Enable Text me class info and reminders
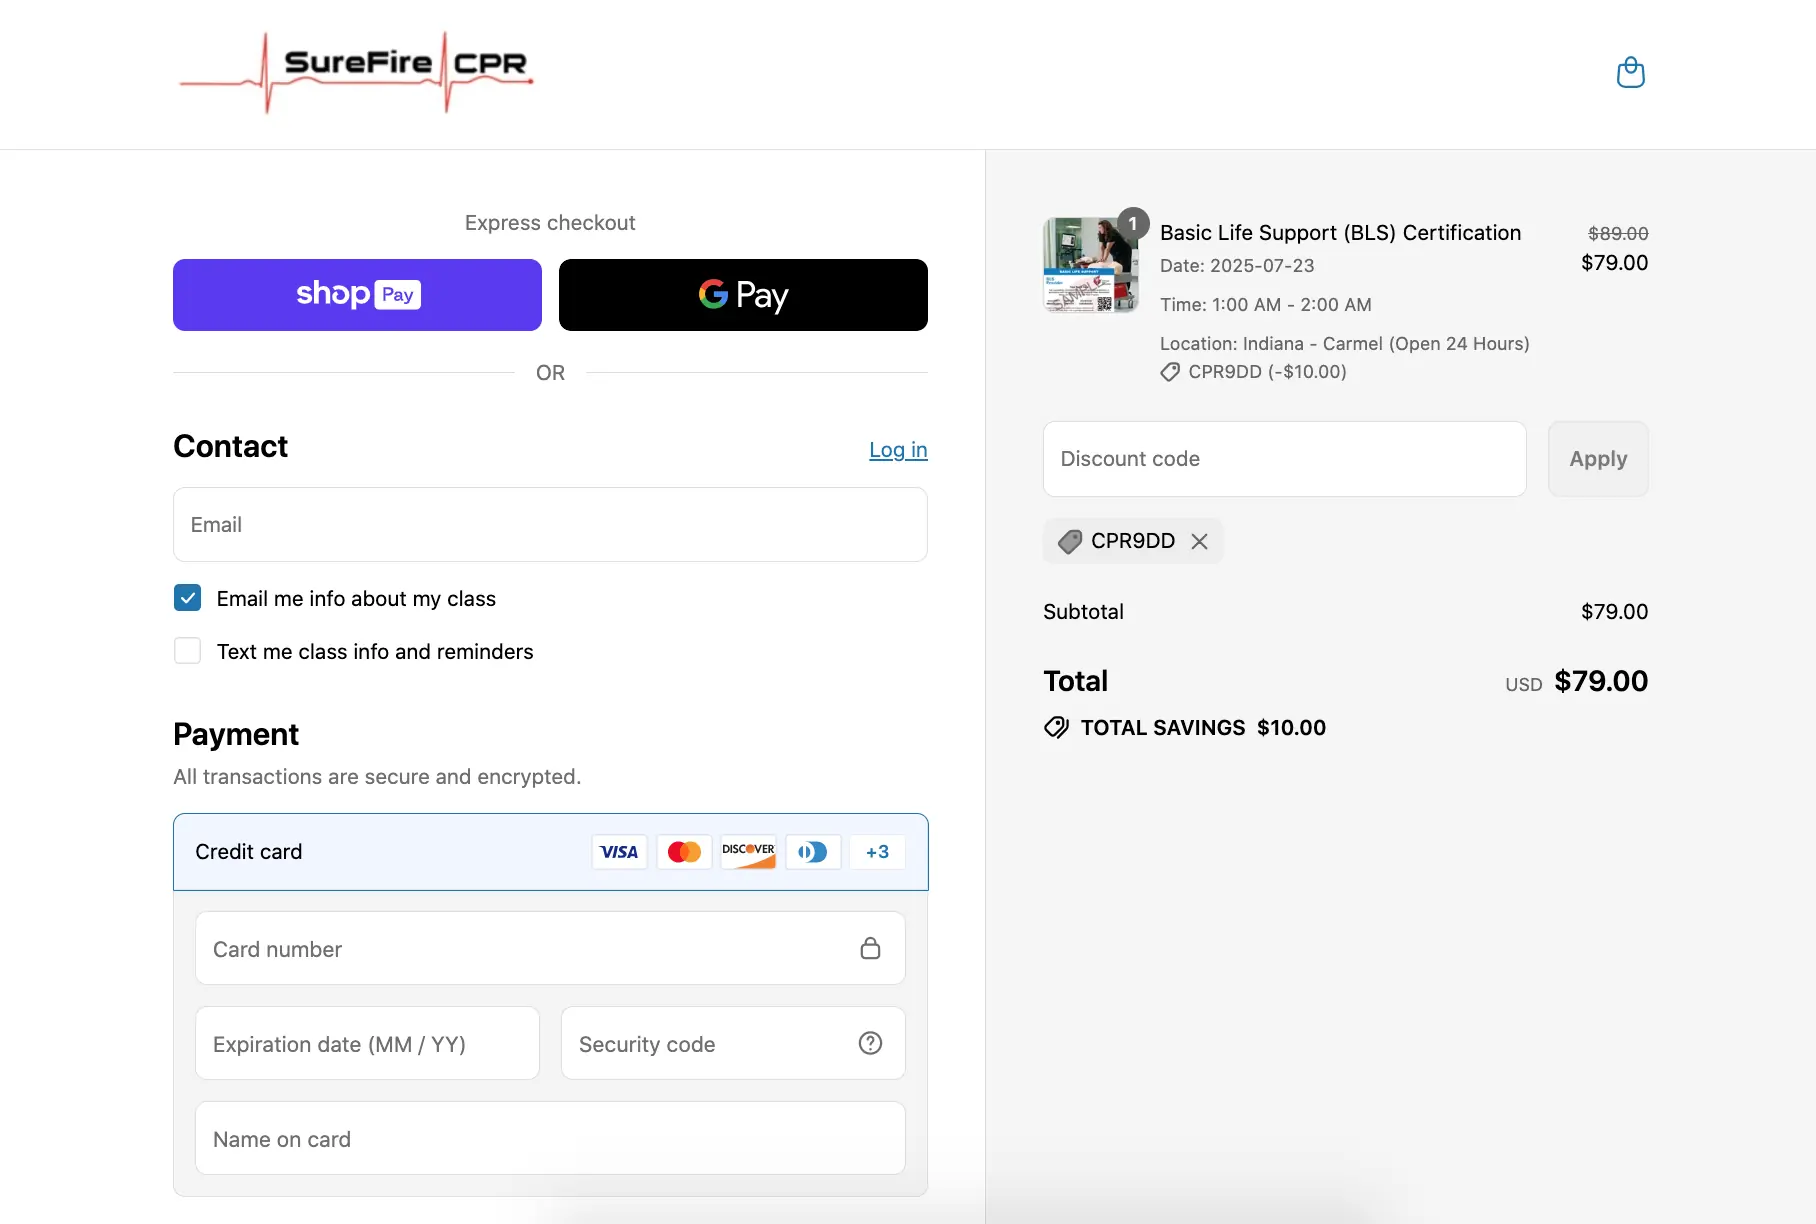This screenshot has height=1224, width=1816. coord(188,651)
